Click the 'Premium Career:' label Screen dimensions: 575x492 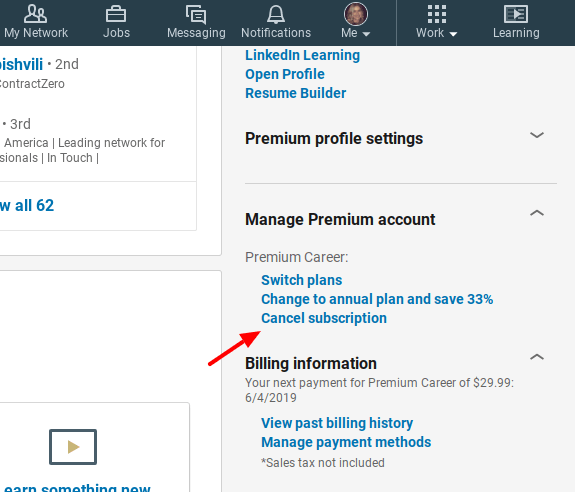click(296, 257)
